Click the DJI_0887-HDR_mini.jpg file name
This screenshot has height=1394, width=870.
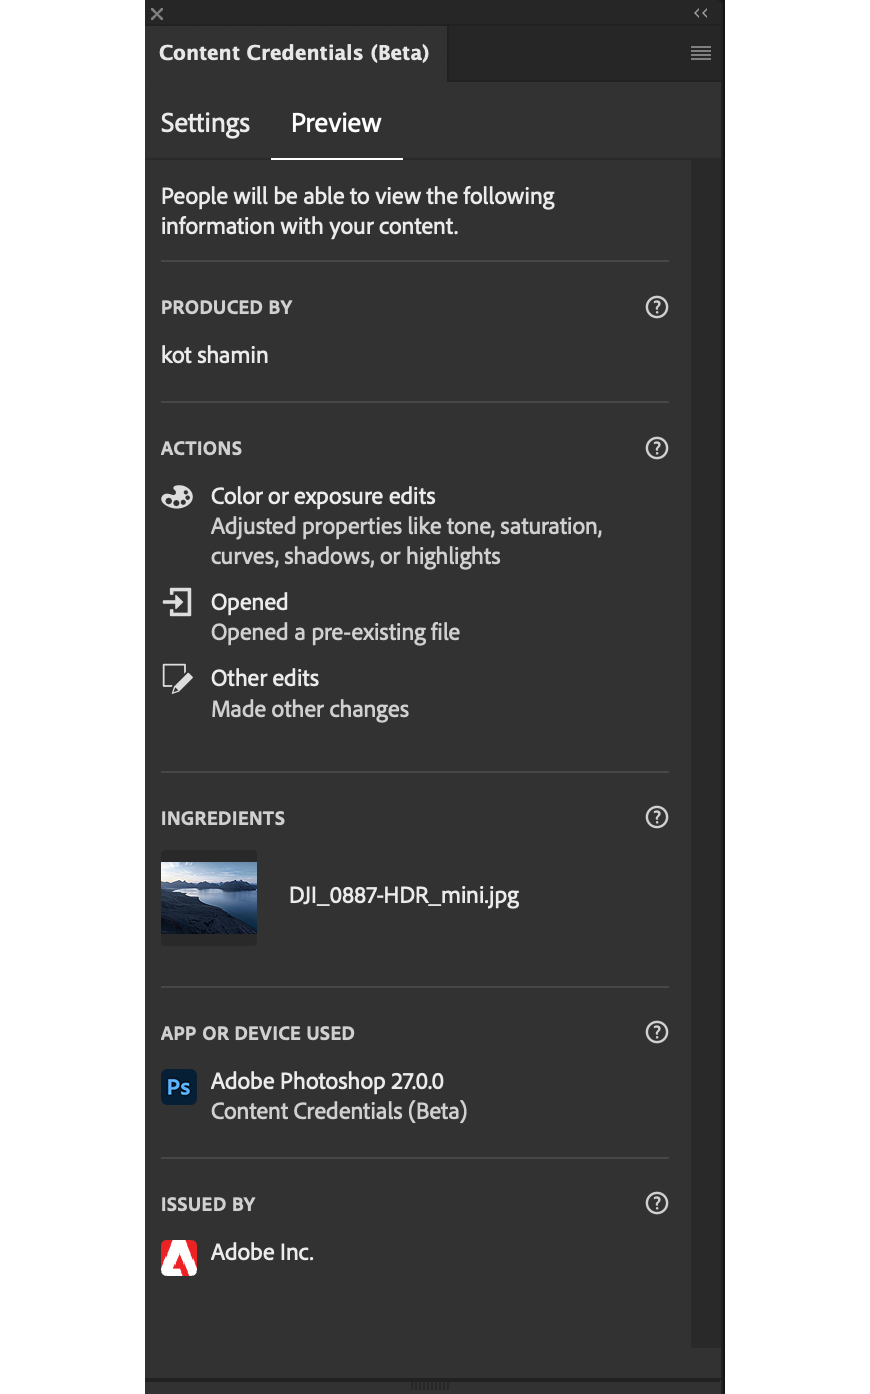pyautogui.click(x=404, y=895)
